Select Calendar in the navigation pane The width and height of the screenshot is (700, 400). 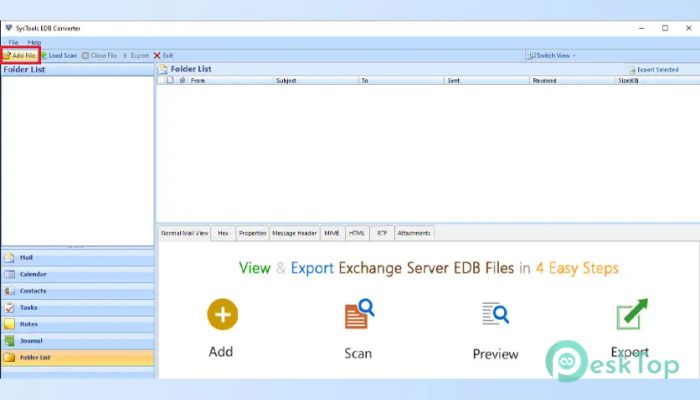click(78, 274)
